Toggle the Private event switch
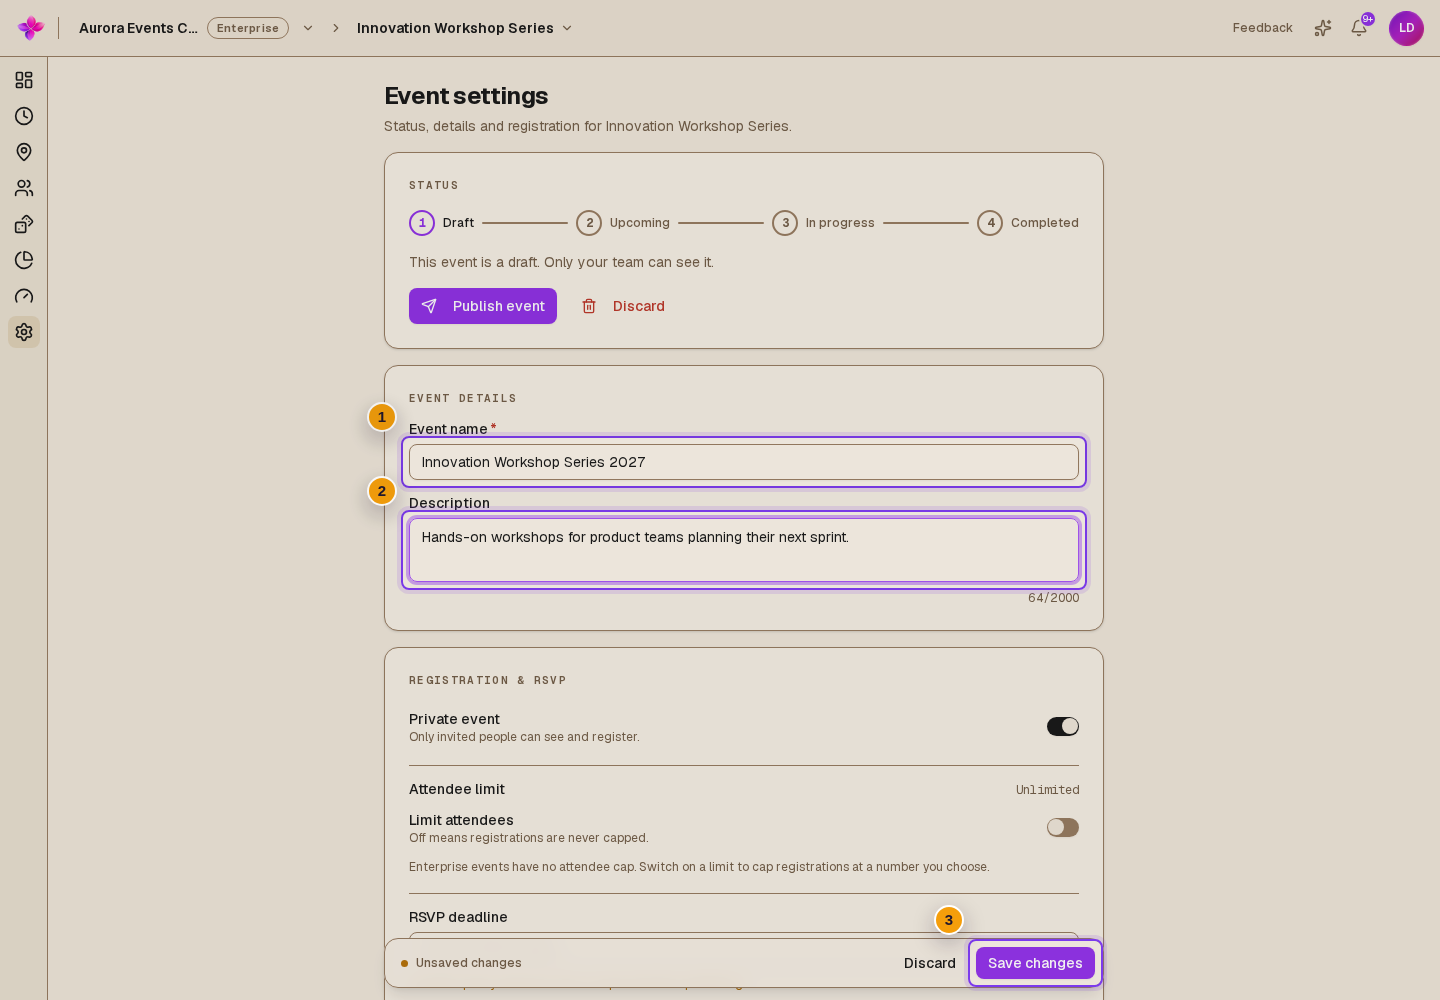This screenshot has height=1000, width=1440. pos(1063,726)
